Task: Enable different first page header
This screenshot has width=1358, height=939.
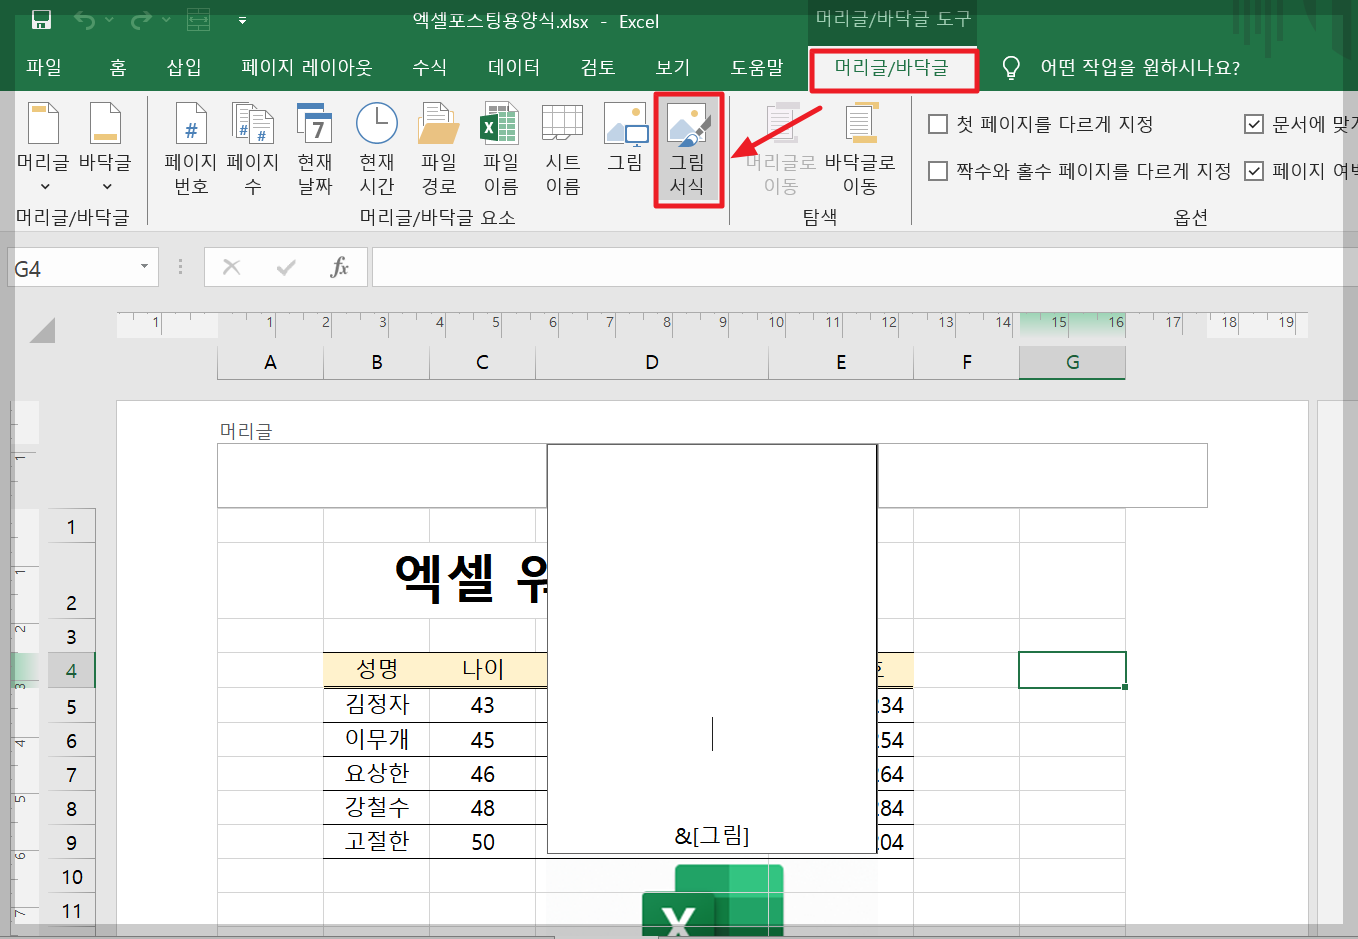Action: point(937,124)
